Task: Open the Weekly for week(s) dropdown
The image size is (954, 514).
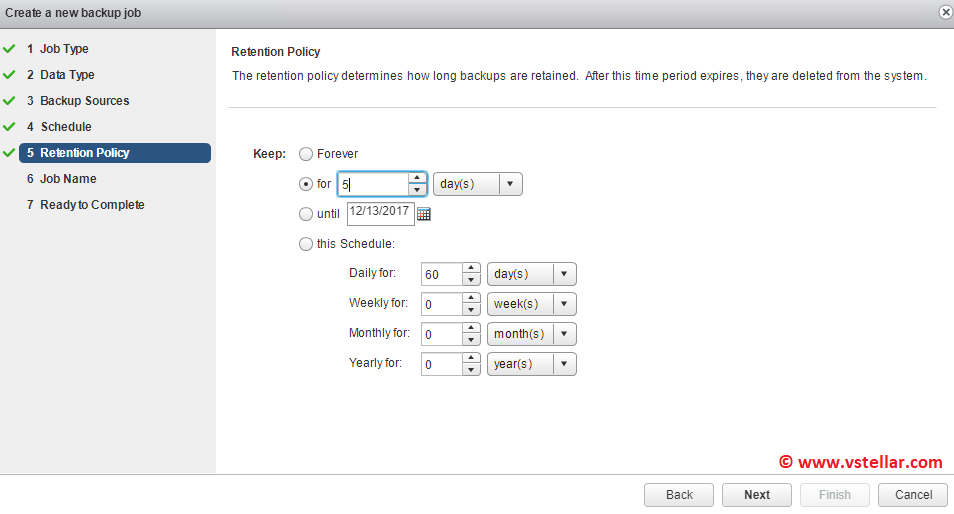Action: [x=532, y=304]
